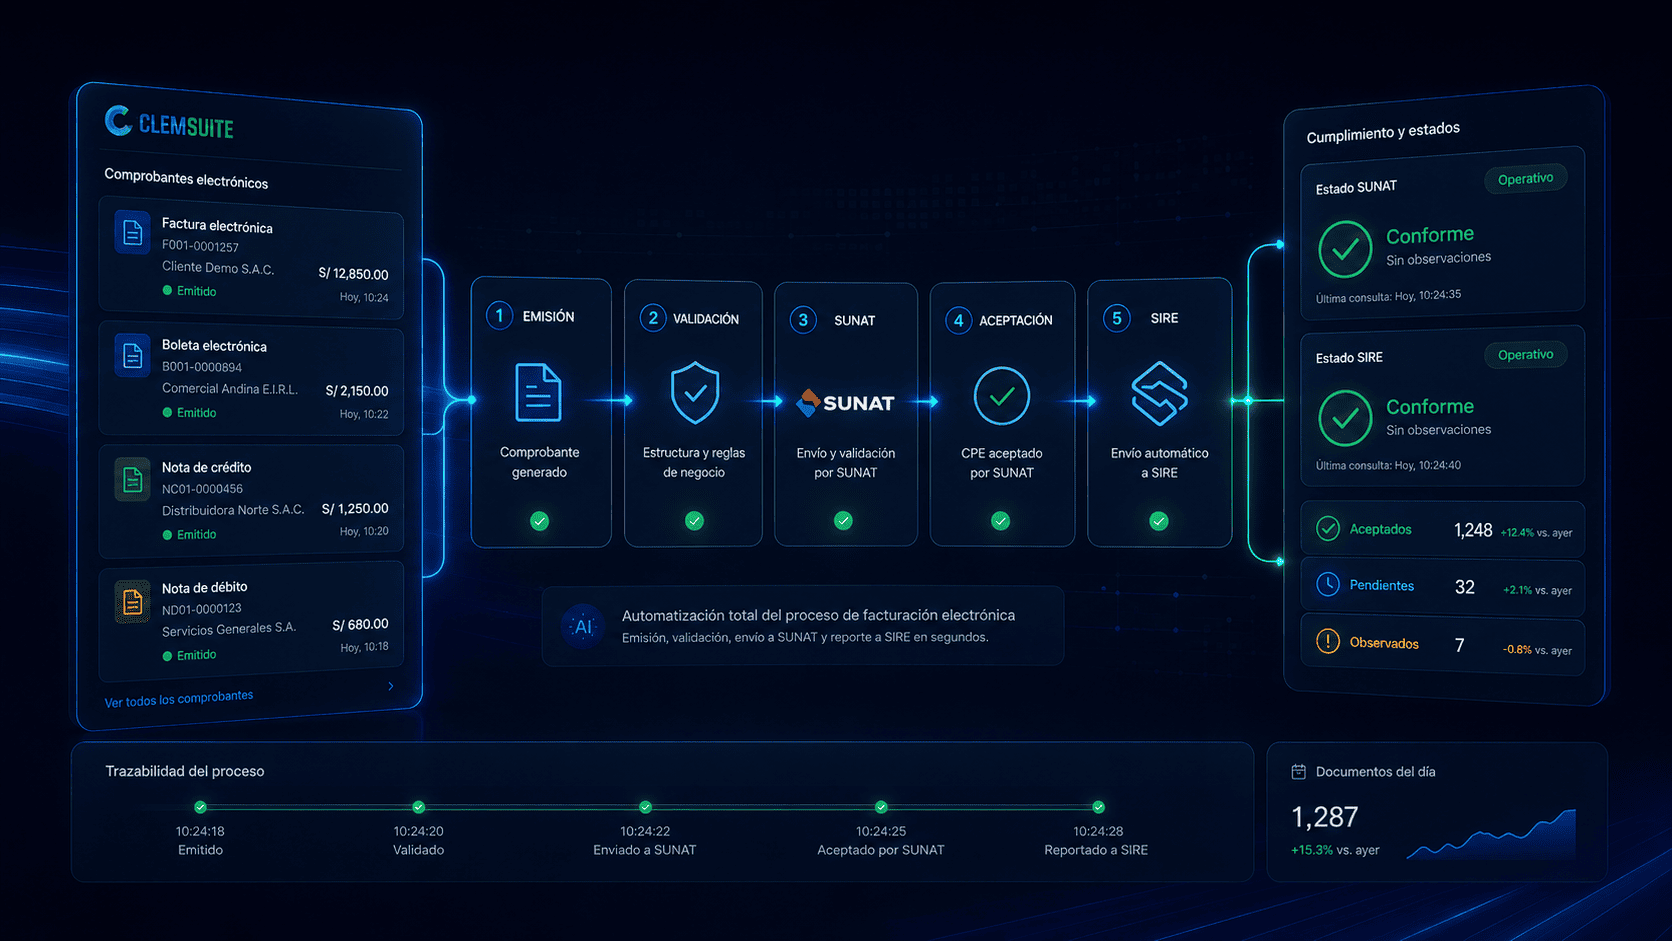Click the Factura F001-0001257 number
1672x941 pixels.
click(x=200, y=246)
